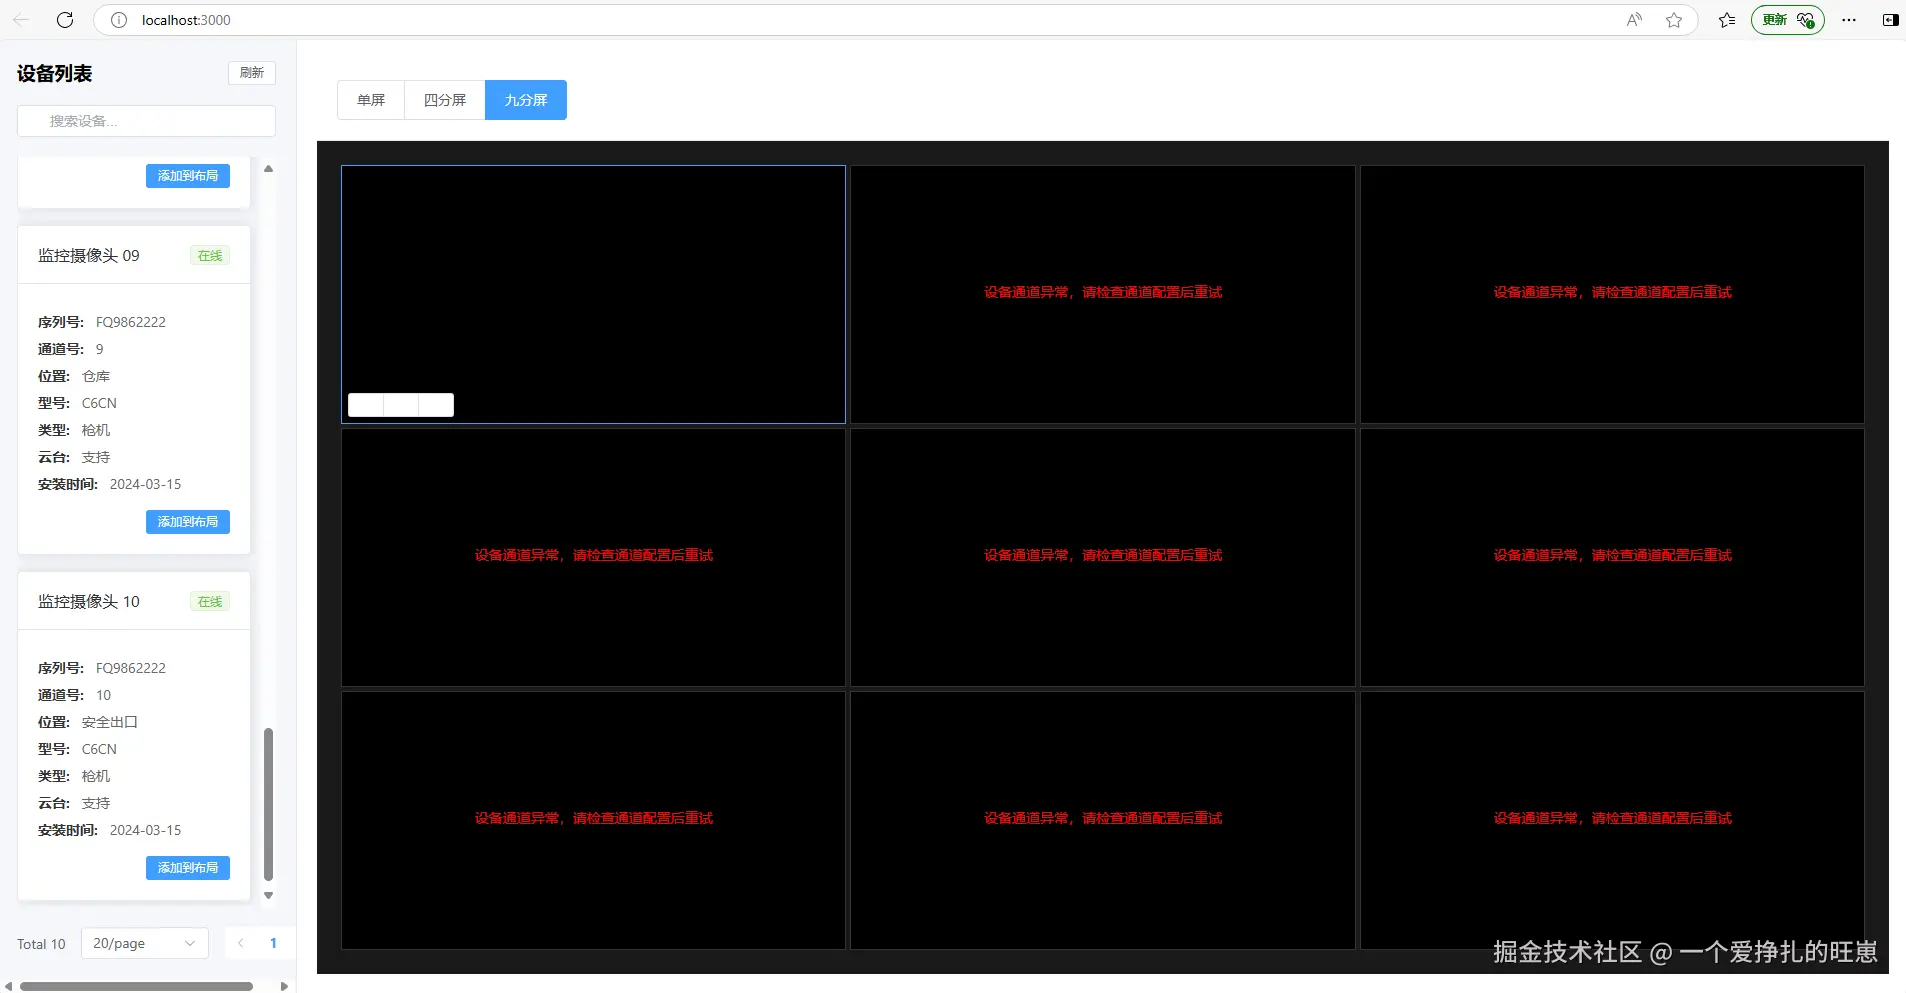Go to page 1 in pagination
1906x993 pixels.
coord(273,943)
